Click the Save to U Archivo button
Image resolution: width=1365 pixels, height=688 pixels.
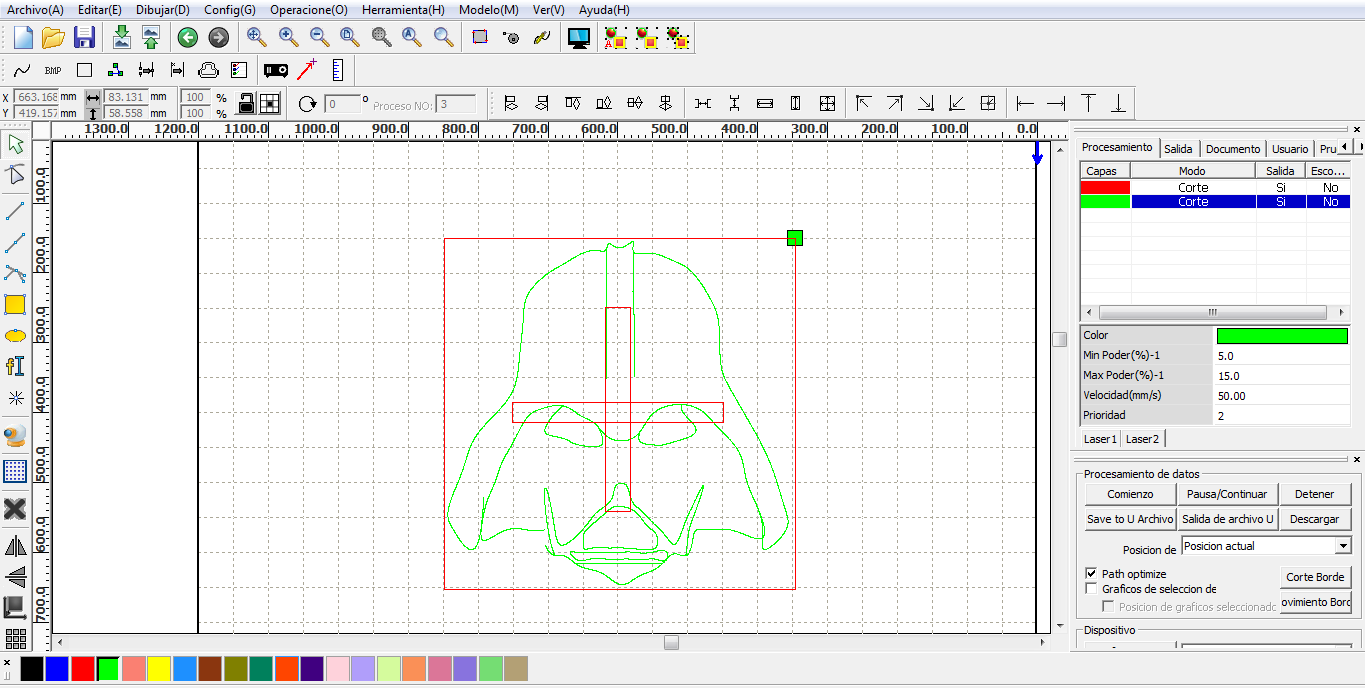pos(1130,519)
